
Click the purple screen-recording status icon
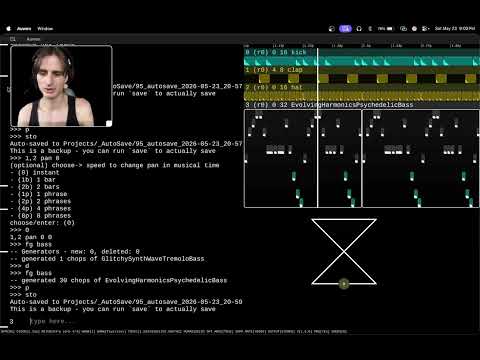pos(345,29)
